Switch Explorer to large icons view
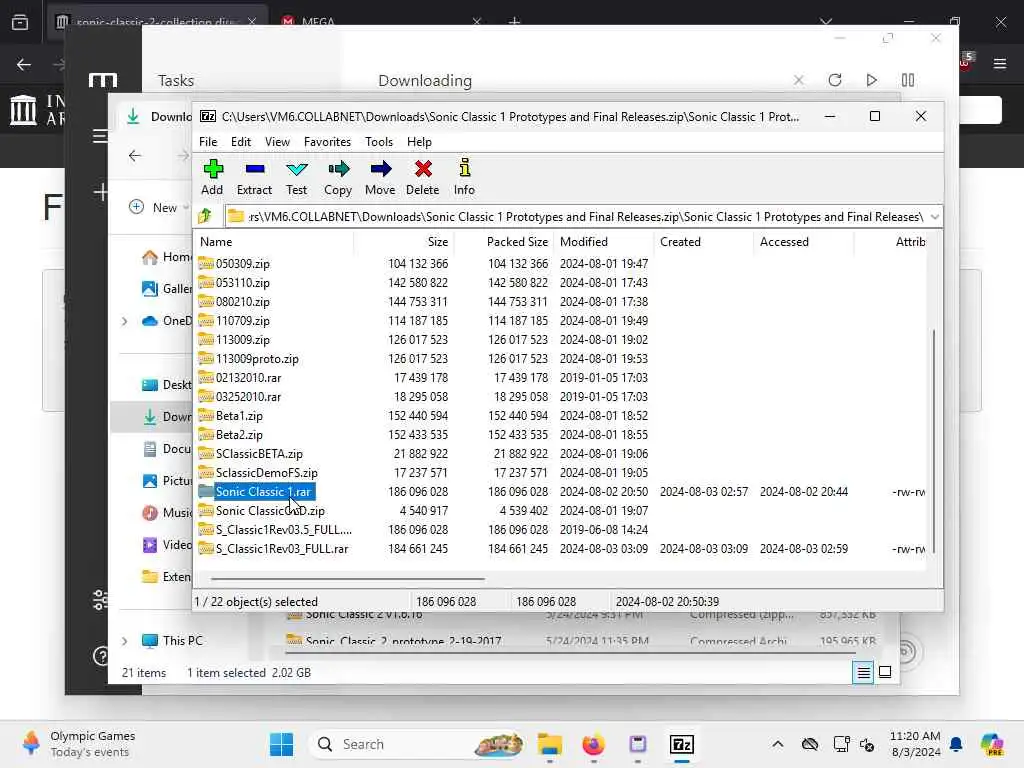Screen dimensions: 1024x768 885,672
